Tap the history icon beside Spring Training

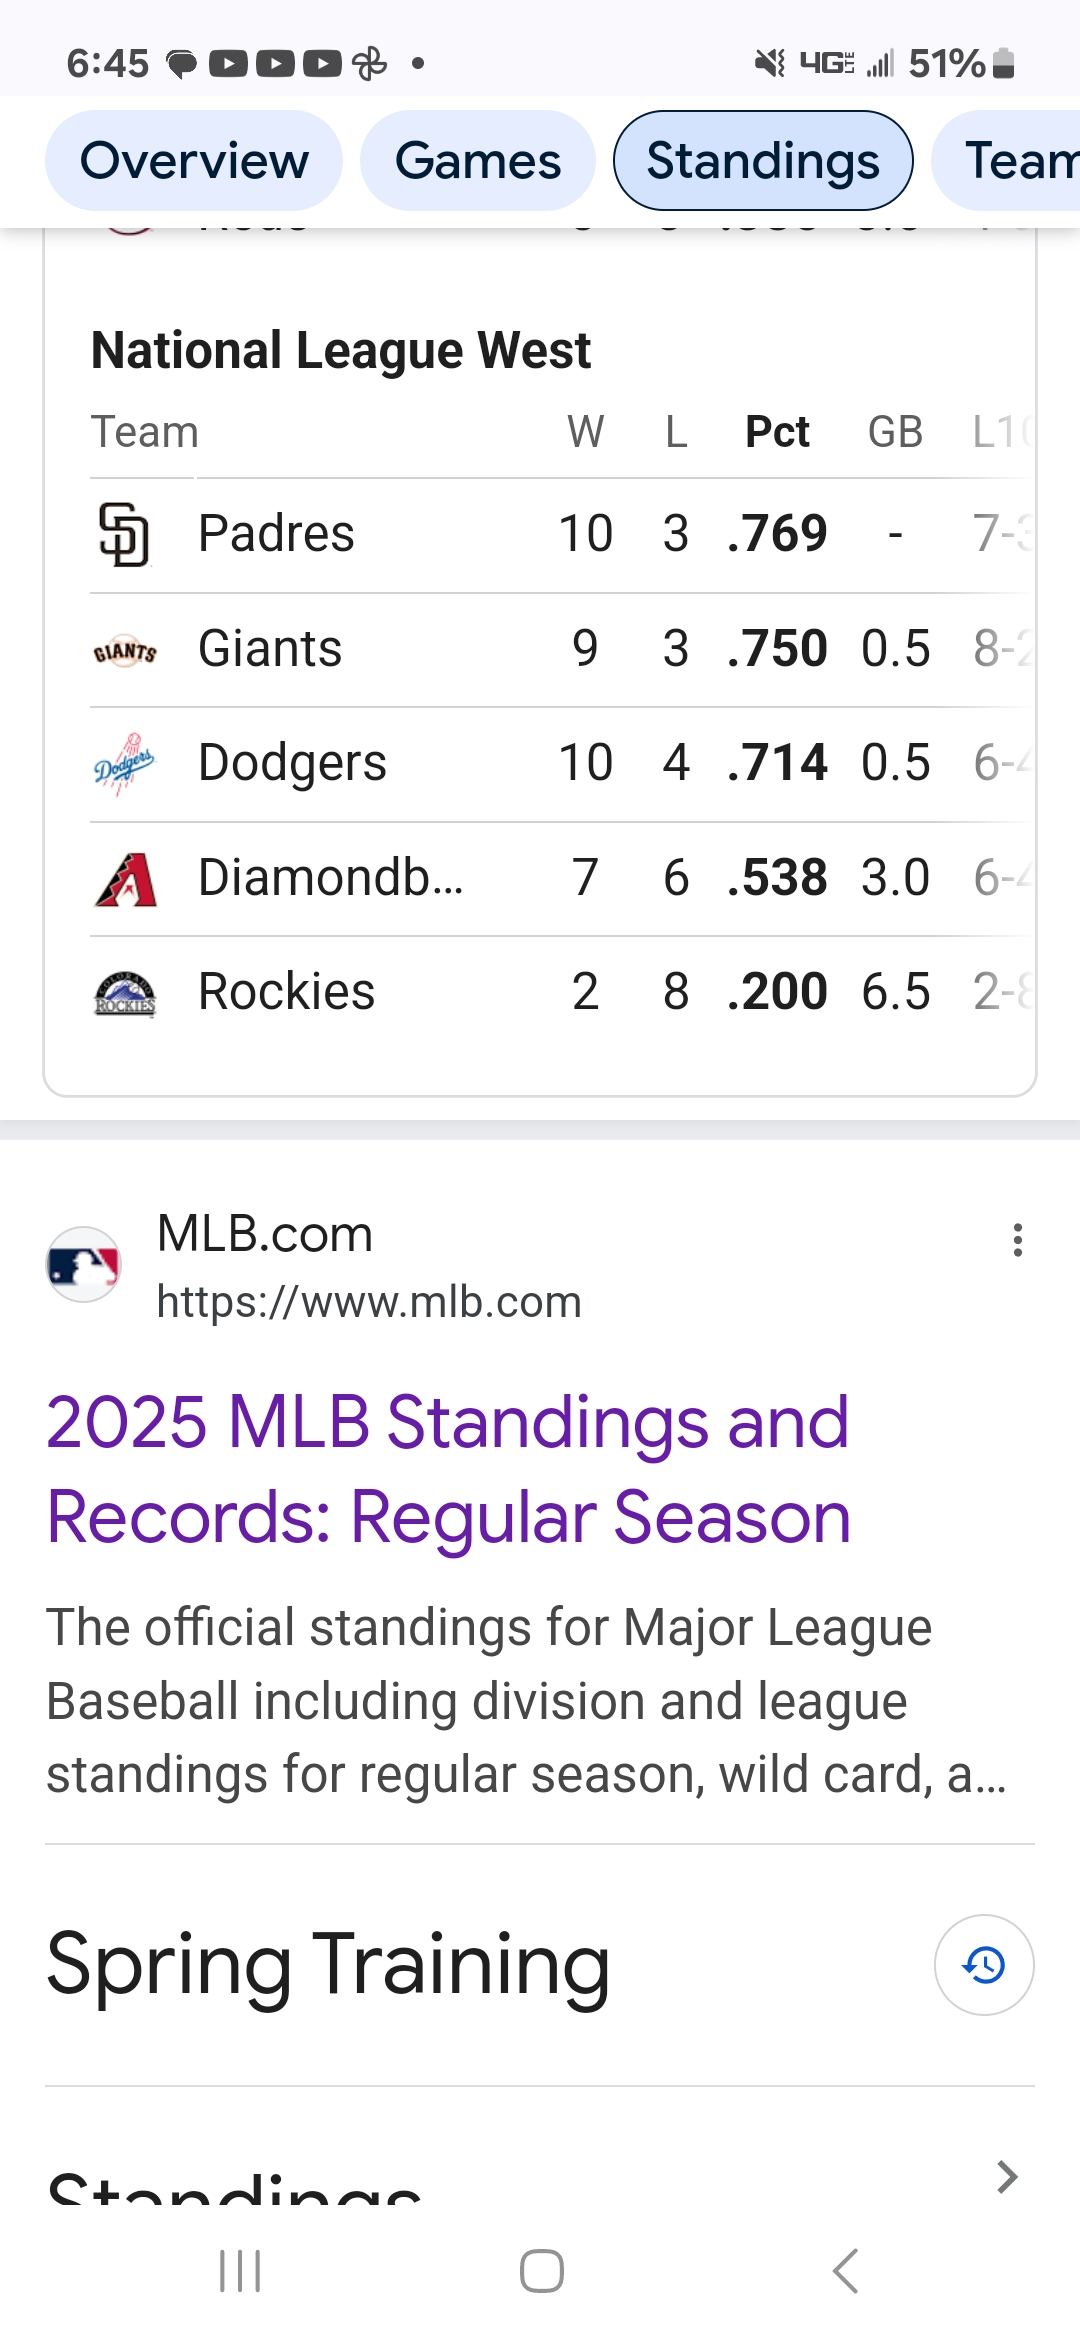984,1964
